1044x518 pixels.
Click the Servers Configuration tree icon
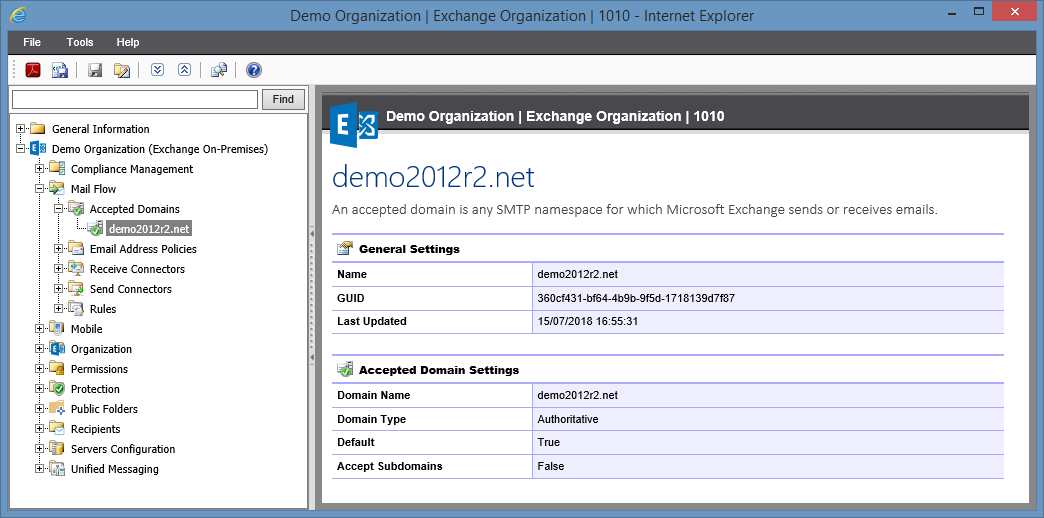pos(57,449)
